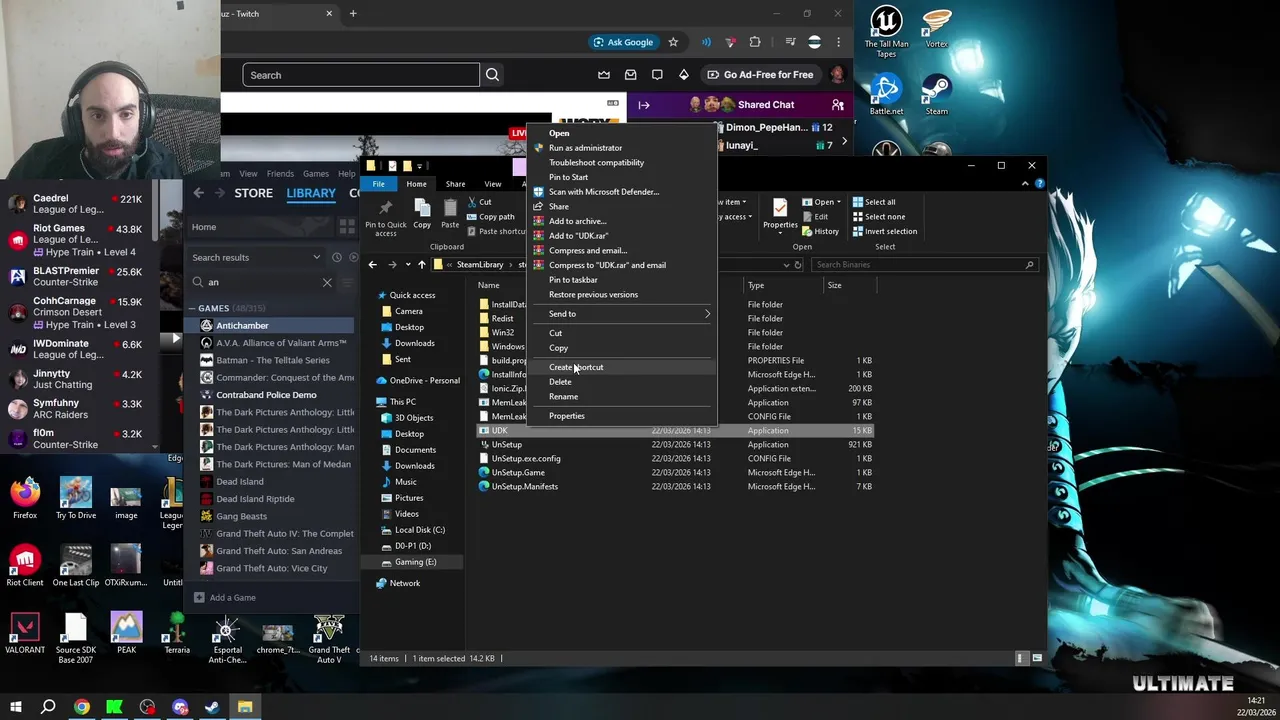Open Steam LIBRARY tab
This screenshot has height=720, width=1280.
click(311, 193)
